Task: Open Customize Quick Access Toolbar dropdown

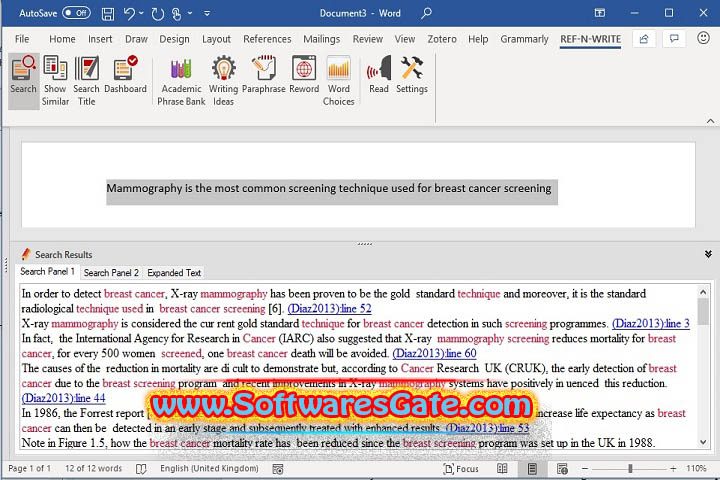Action: pyautogui.click(x=207, y=13)
